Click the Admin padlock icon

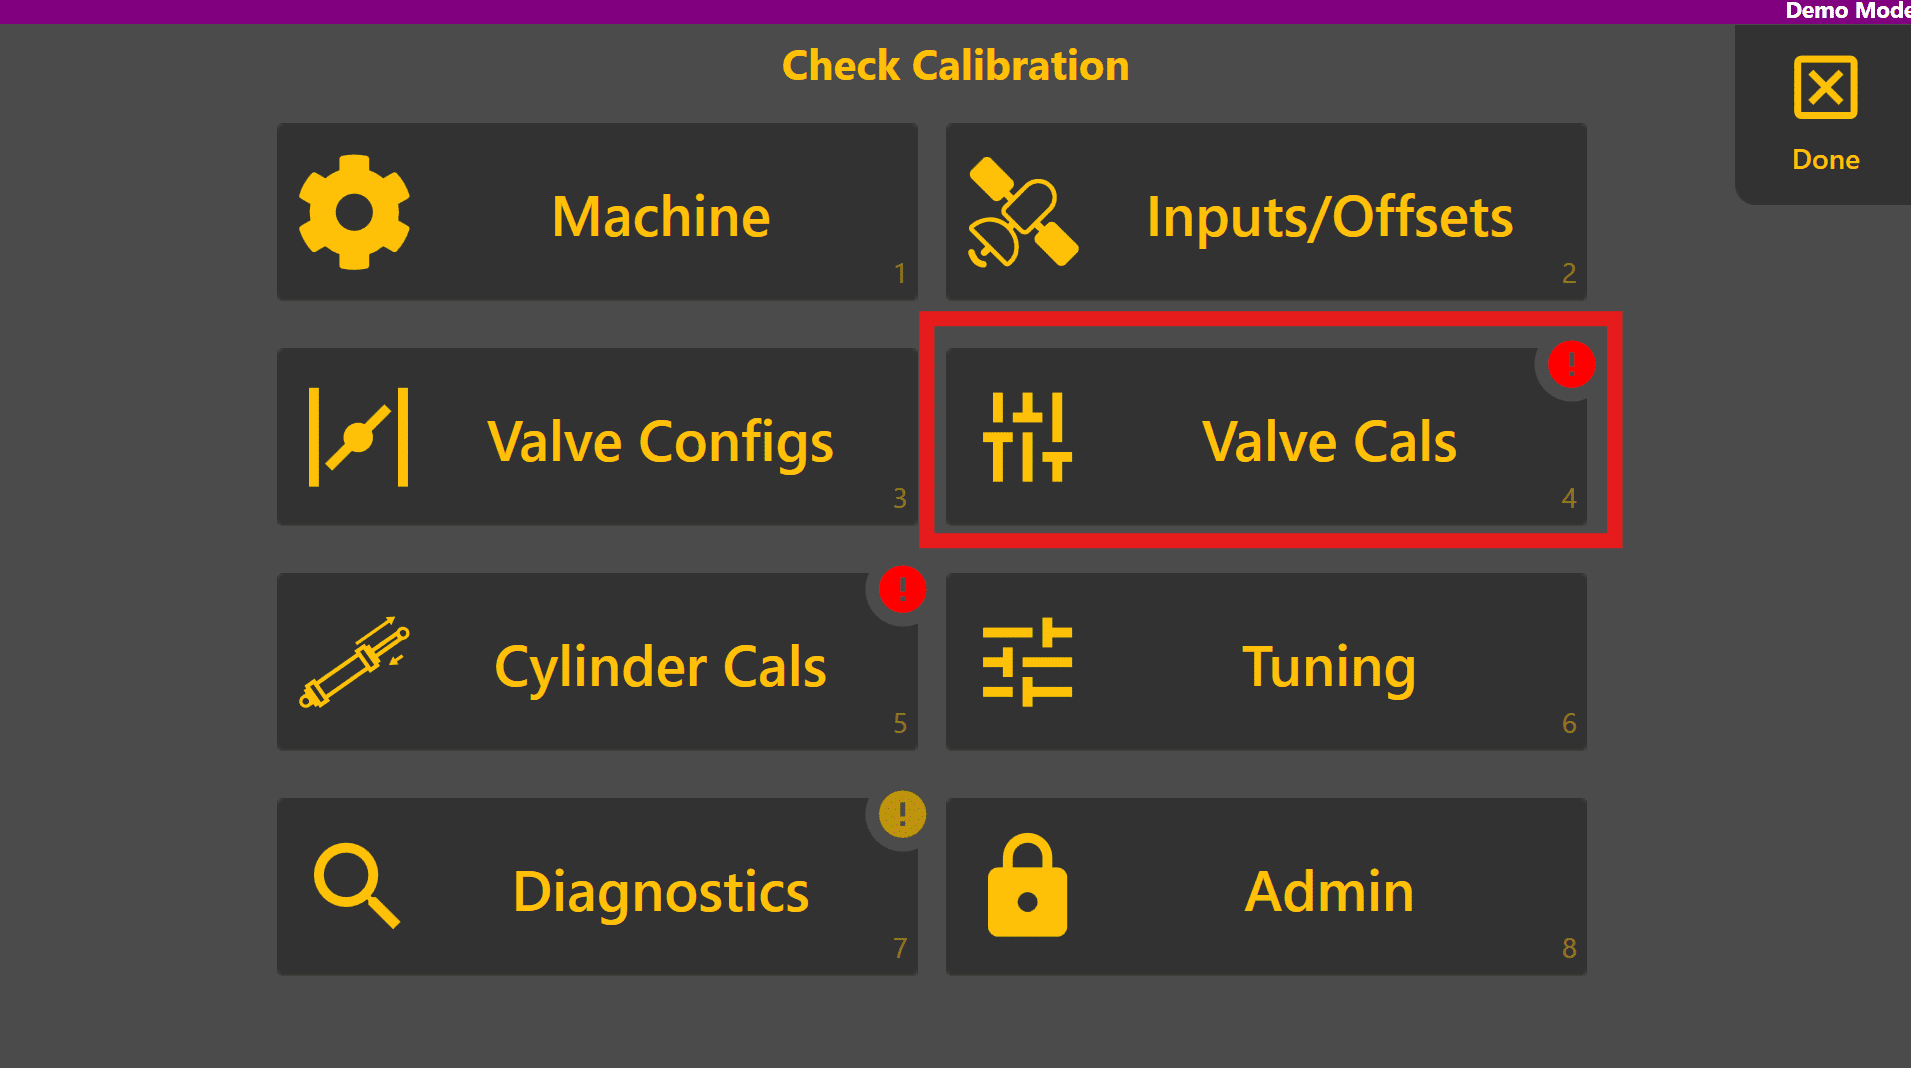pyautogui.click(x=1027, y=886)
